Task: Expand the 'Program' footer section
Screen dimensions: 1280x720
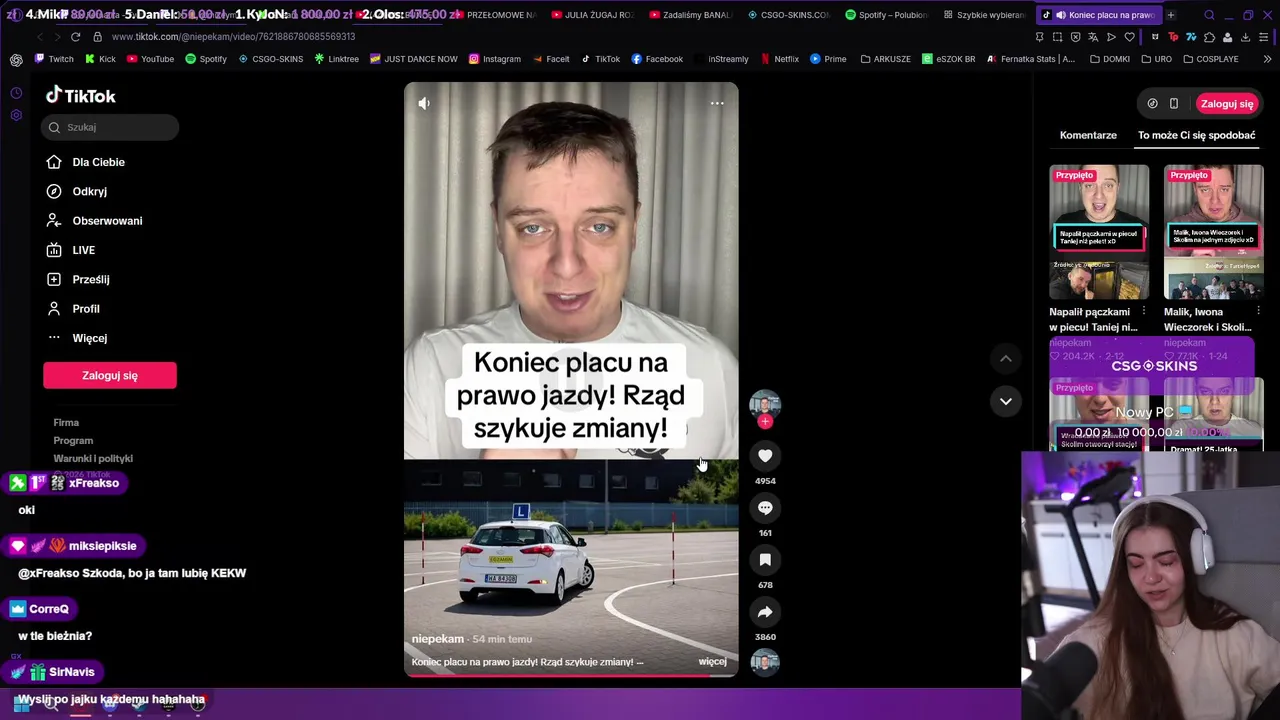Action: click(x=73, y=441)
